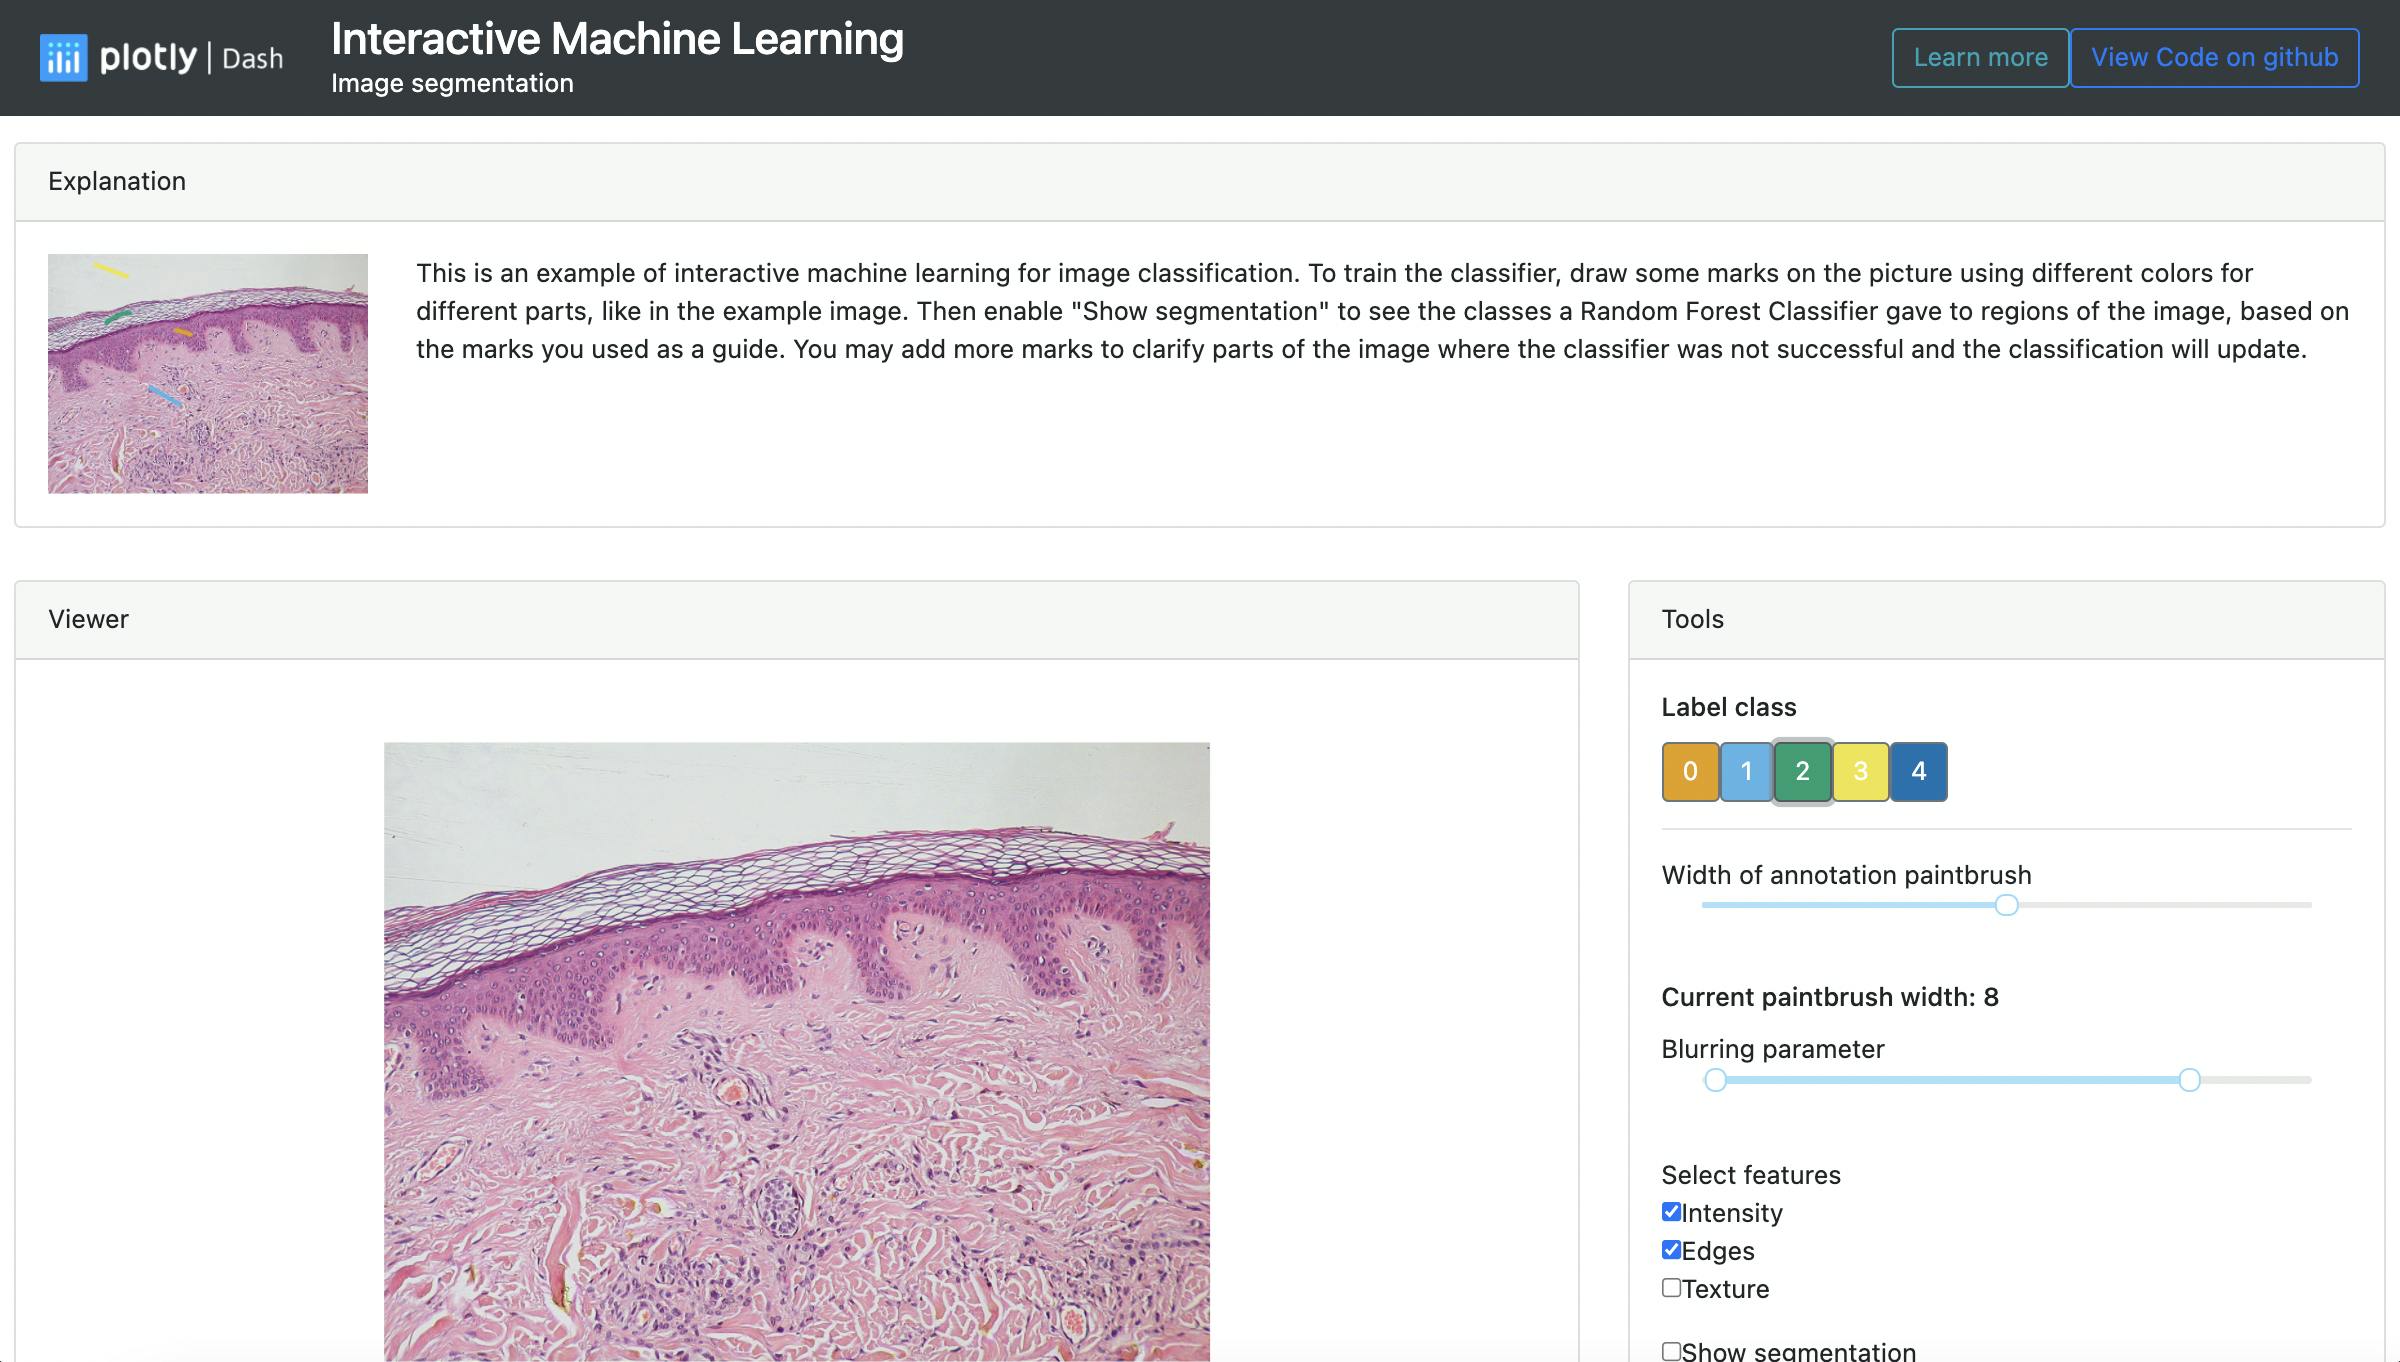The image size is (2400, 1362).
Task: Select label class 2 (blue)
Action: (1802, 770)
